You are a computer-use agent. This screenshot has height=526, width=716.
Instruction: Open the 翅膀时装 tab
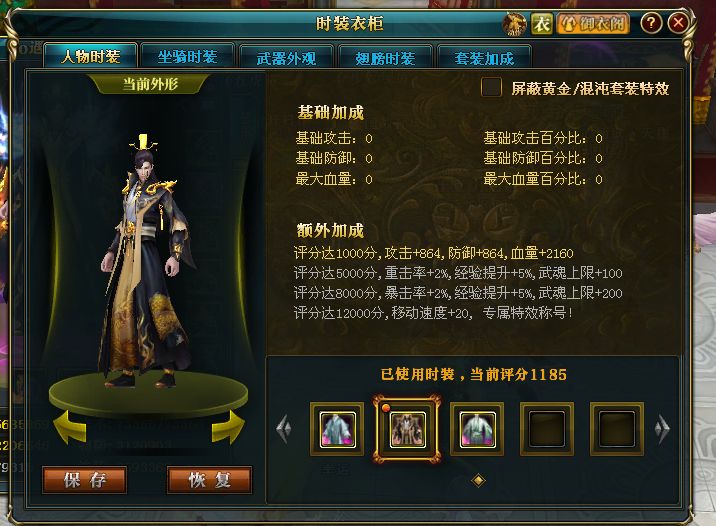pyautogui.click(x=385, y=58)
